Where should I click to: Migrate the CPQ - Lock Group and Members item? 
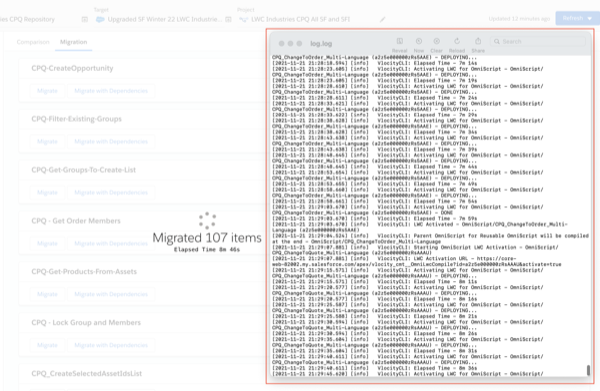coord(47,345)
